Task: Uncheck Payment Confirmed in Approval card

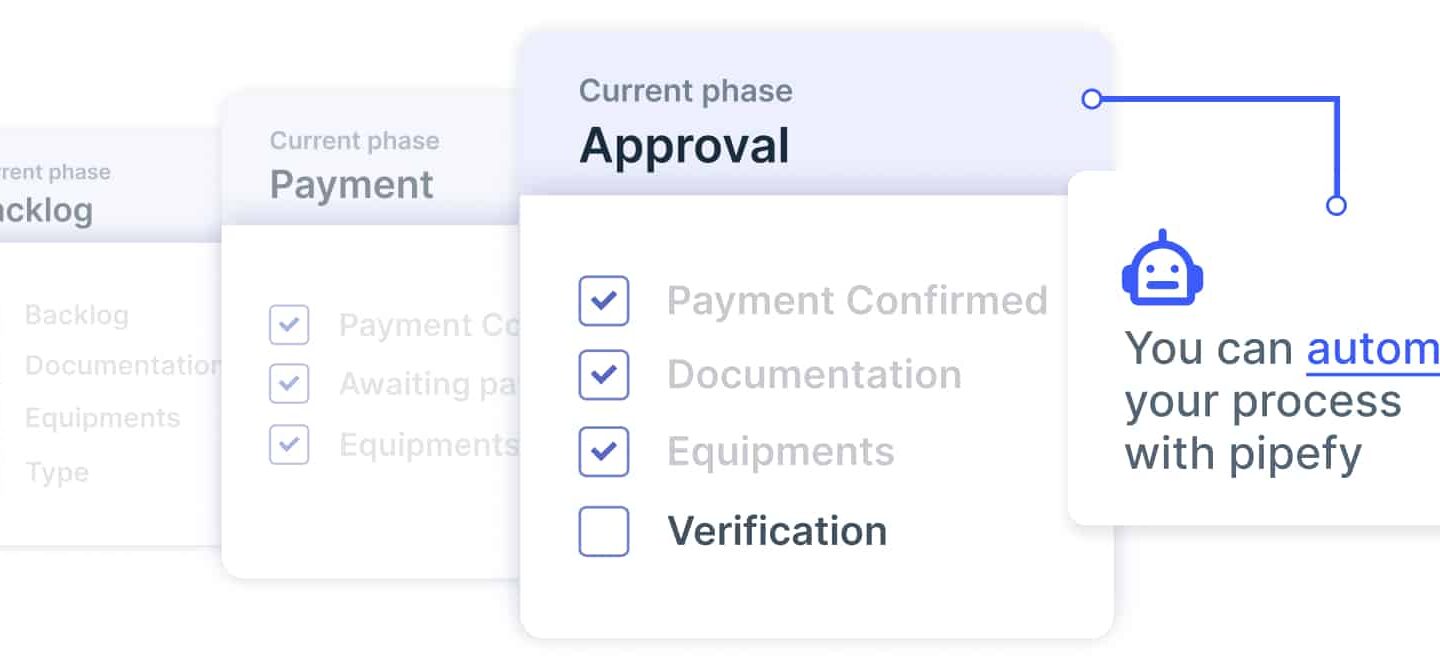Action: click(604, 301)
